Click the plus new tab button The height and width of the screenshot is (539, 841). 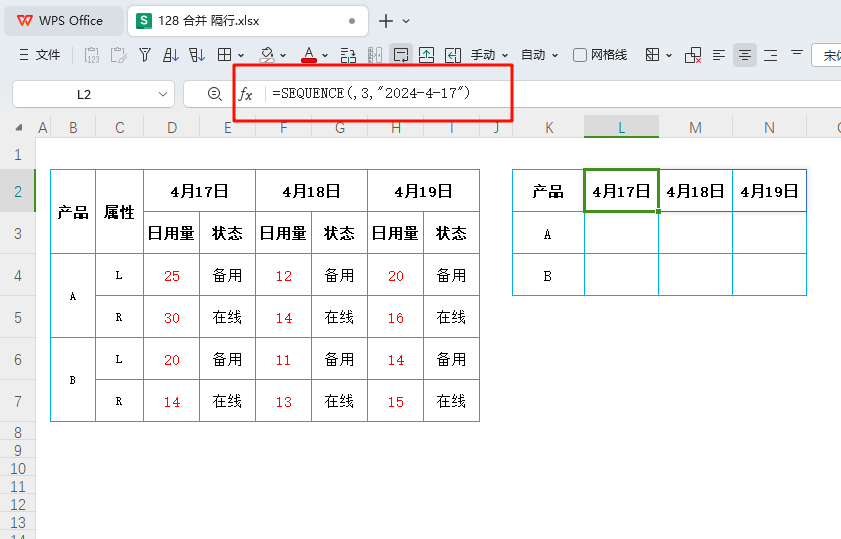coord(386,21)
